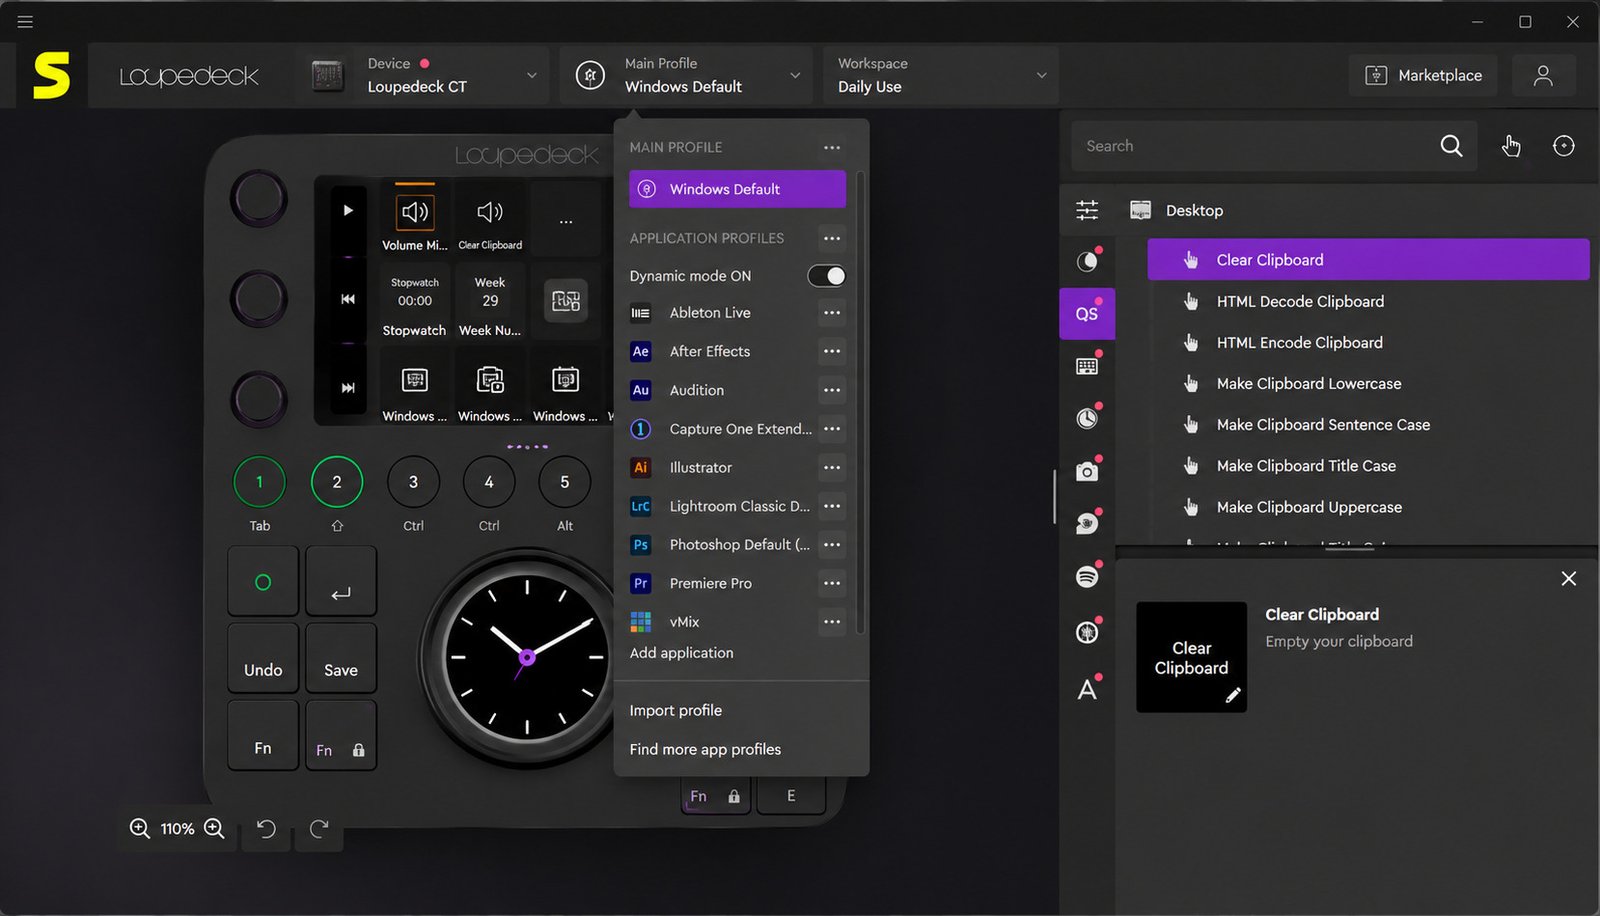The height and width of the screenshot is (916, 1600).
Task: Open the hamburger menu at the top left
Action: pos(25,21)
